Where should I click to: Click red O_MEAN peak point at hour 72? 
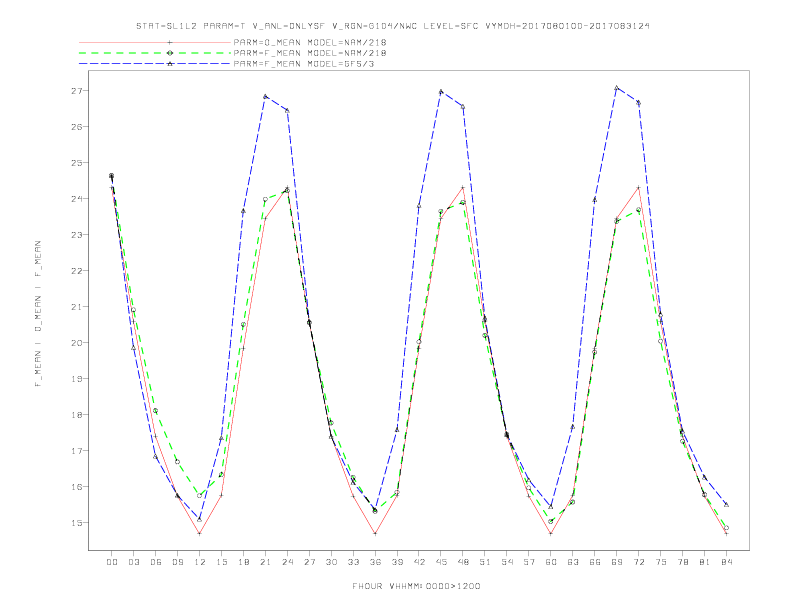point(638,188)
